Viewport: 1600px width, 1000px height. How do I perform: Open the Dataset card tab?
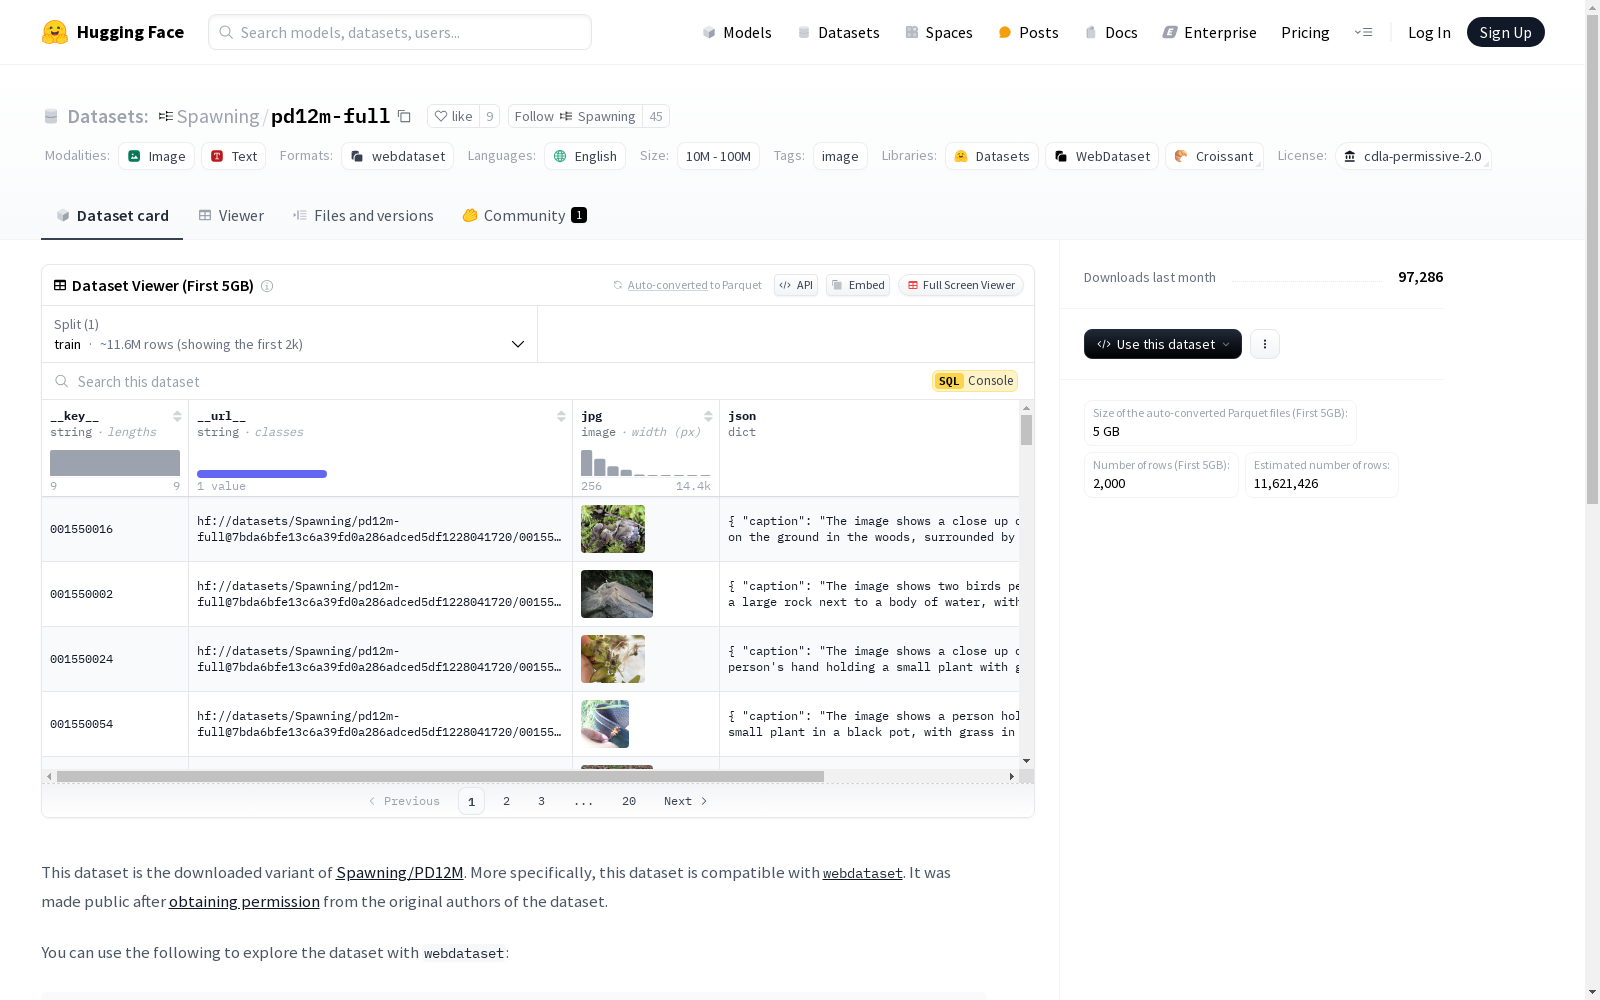point(112,215)
